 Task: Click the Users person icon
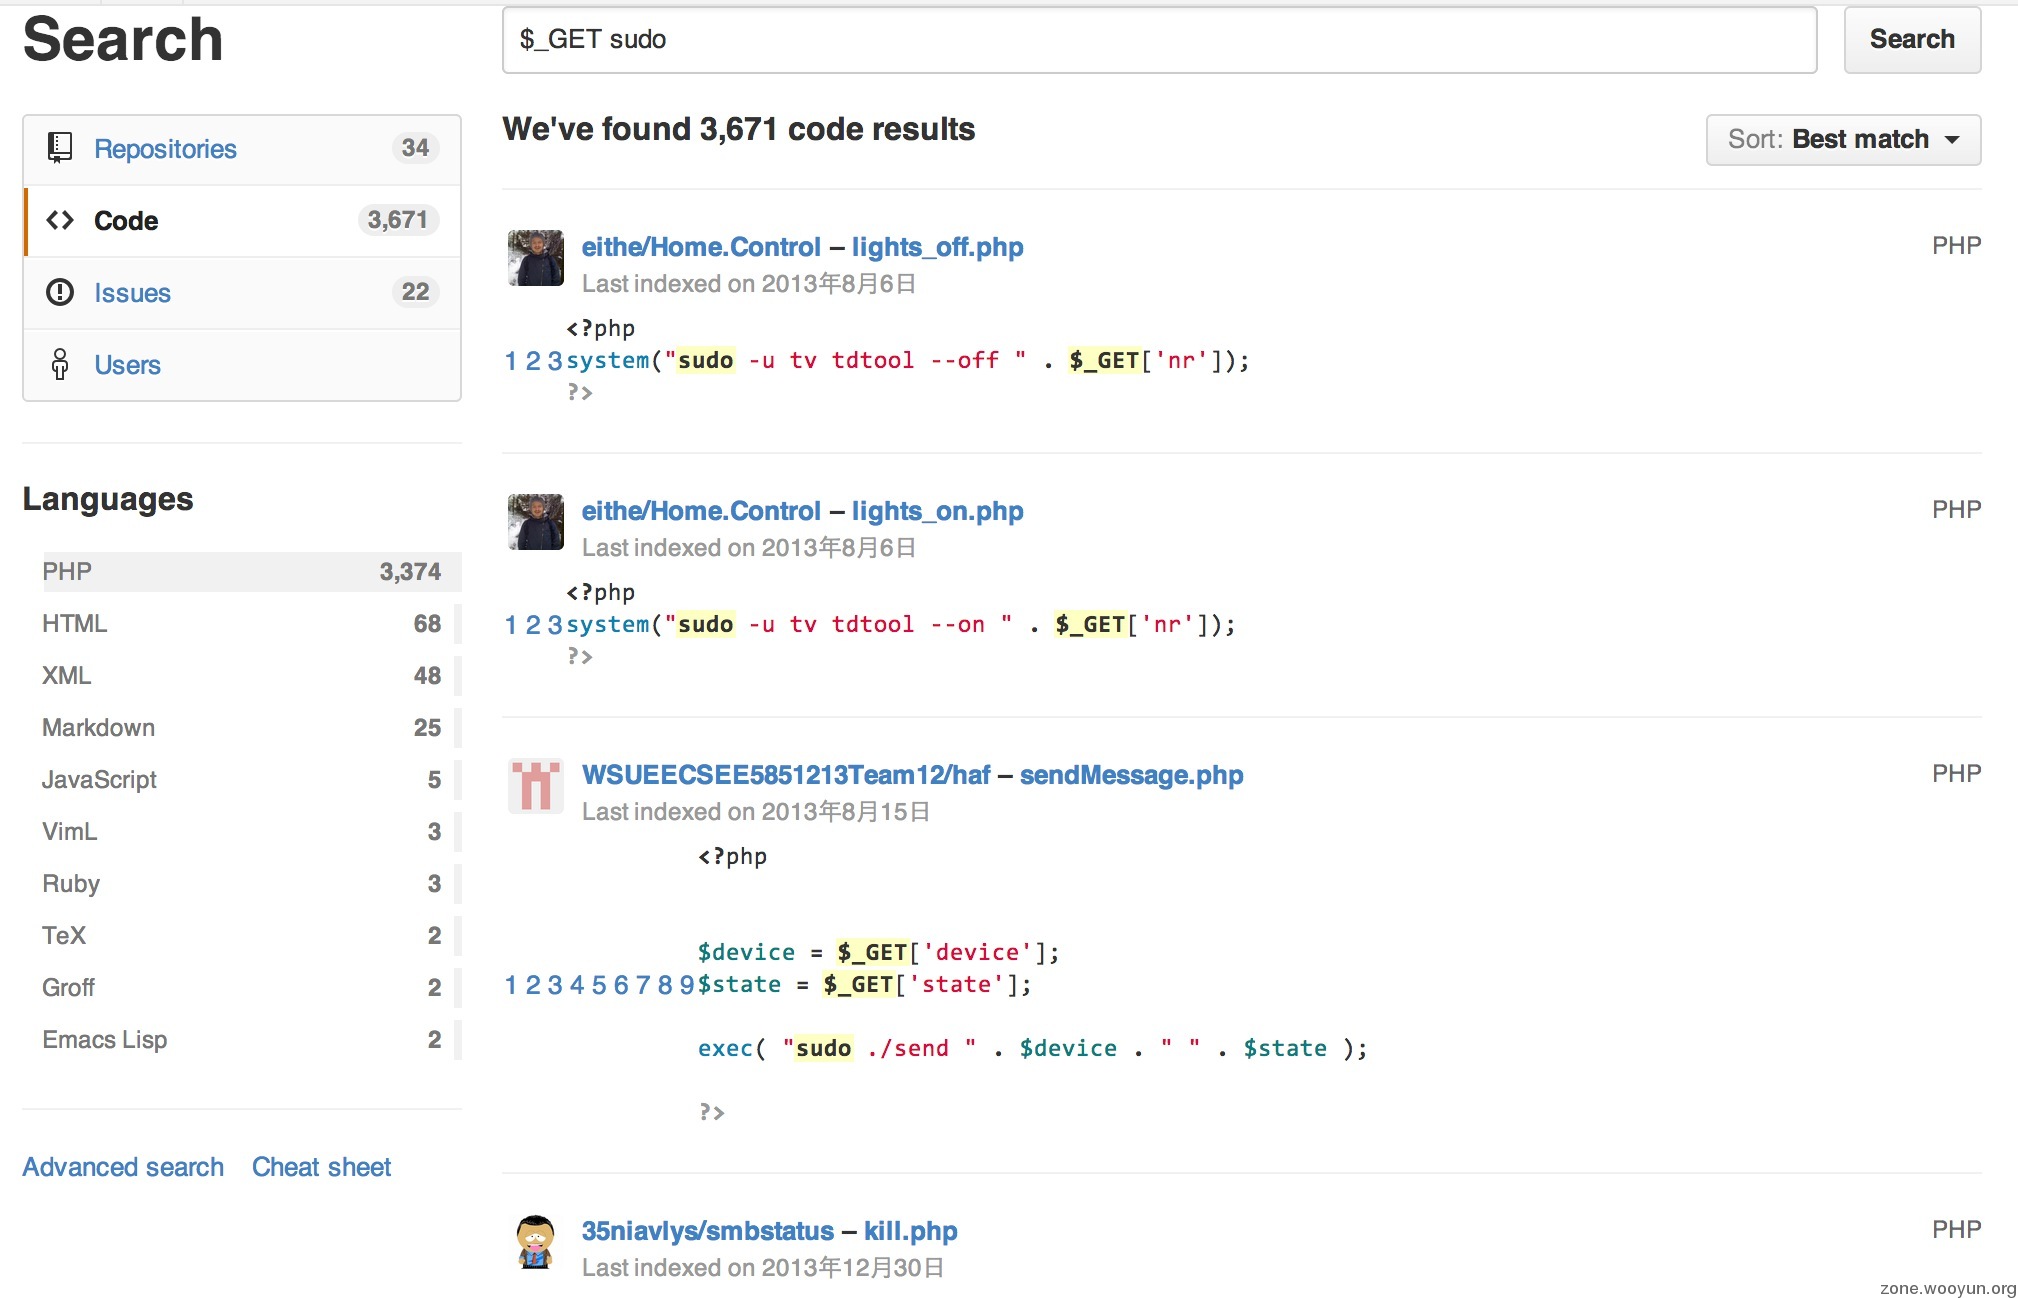click(x=60, y=364)
